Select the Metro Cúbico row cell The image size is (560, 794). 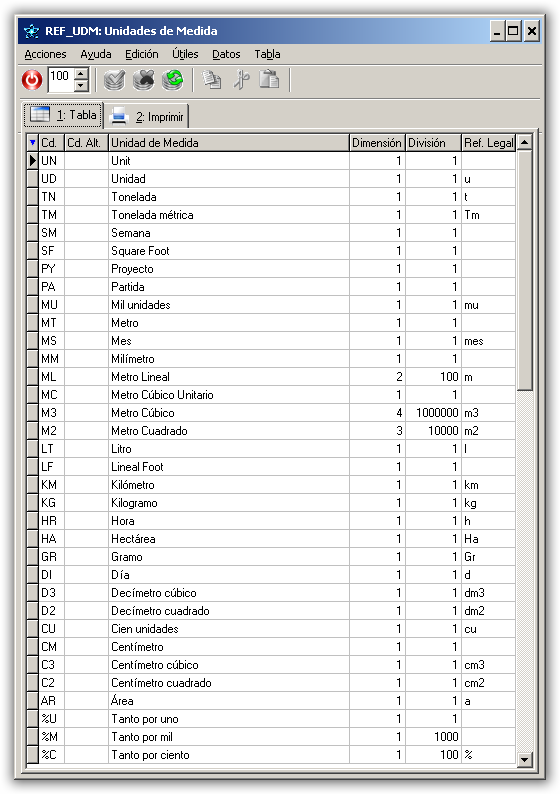pyautogui.click(x=229, y=413)
